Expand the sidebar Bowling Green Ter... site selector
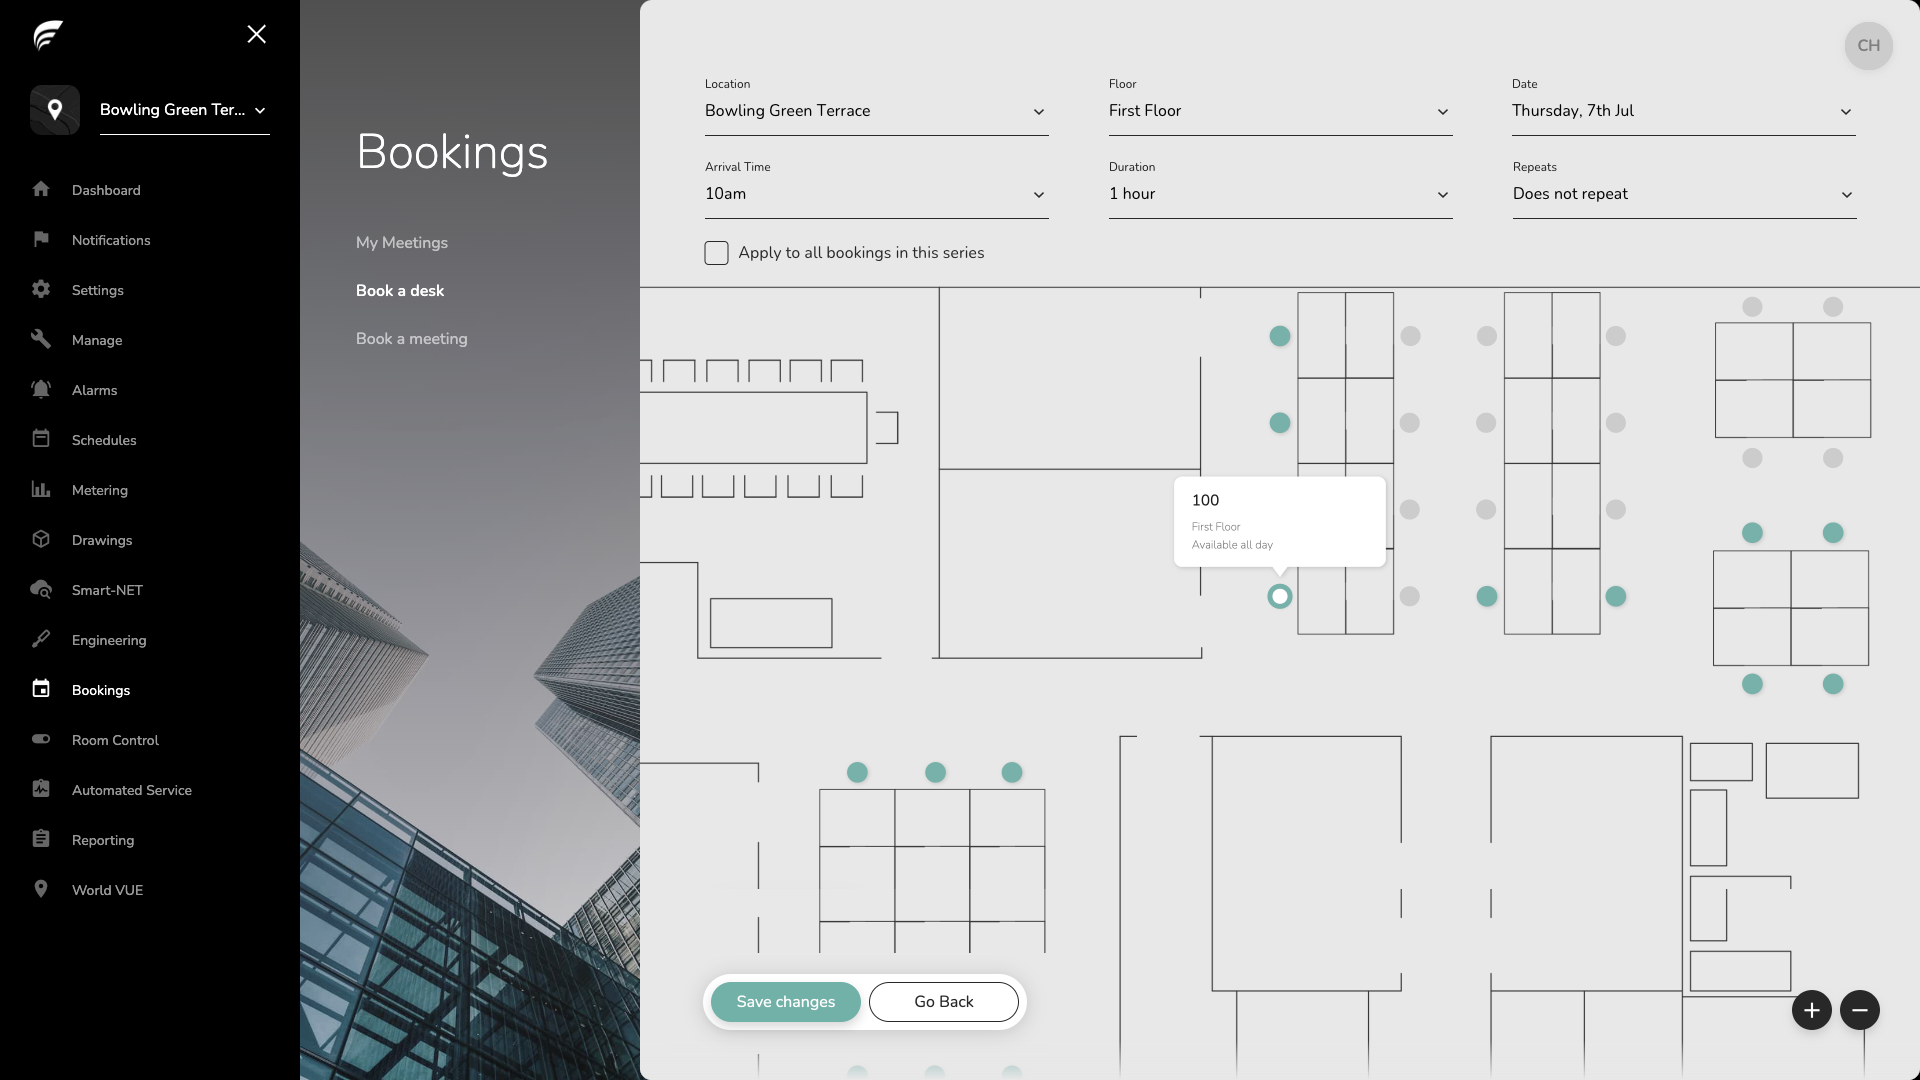 [185, 110]
